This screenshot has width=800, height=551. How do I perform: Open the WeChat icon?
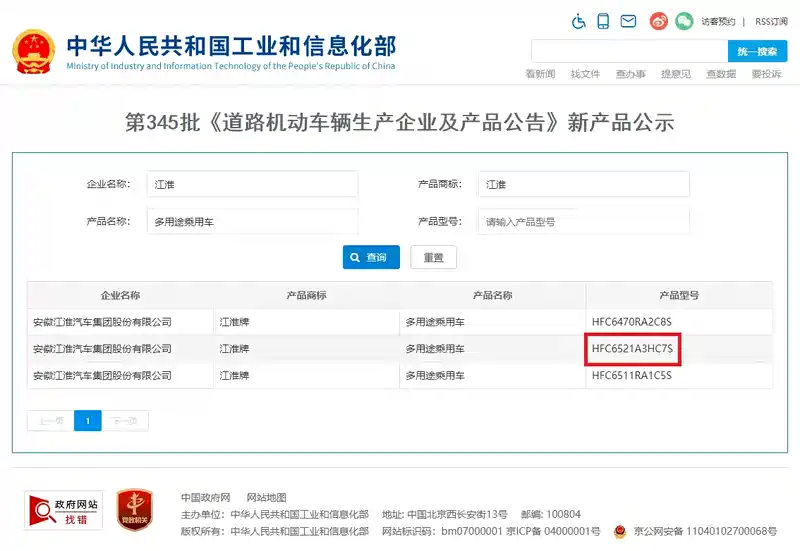684,21
